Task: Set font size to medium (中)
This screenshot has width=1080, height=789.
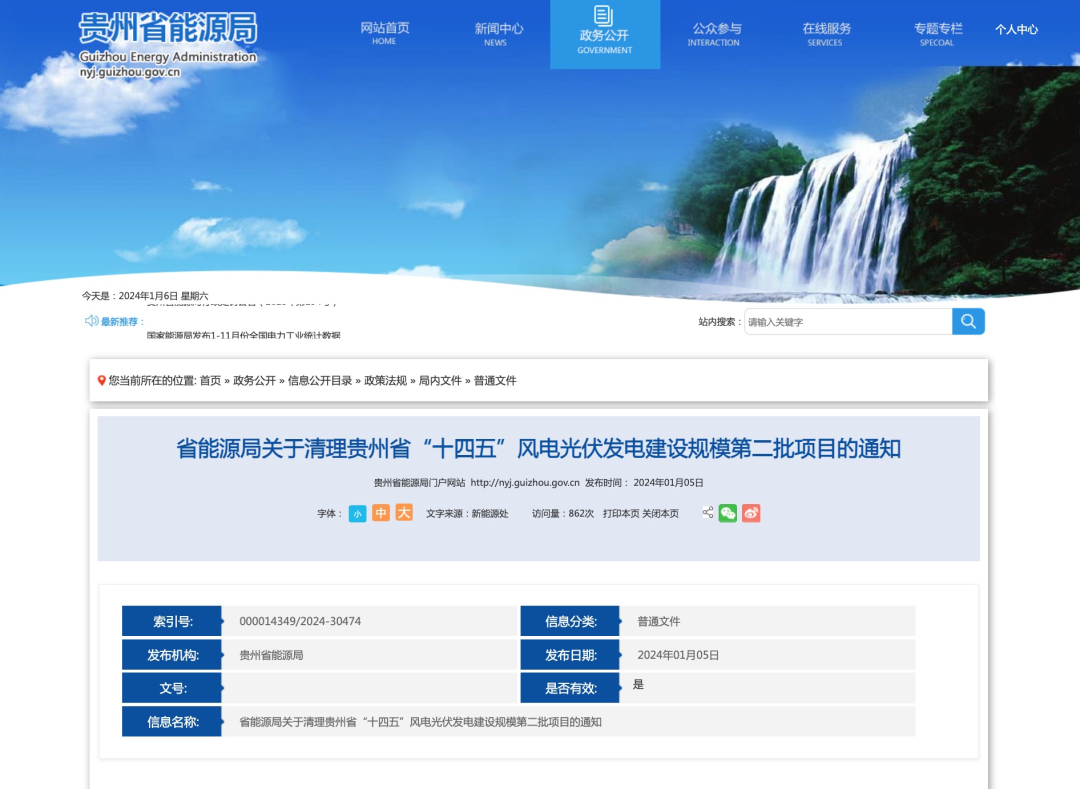Action: click(x=381, y=513)
